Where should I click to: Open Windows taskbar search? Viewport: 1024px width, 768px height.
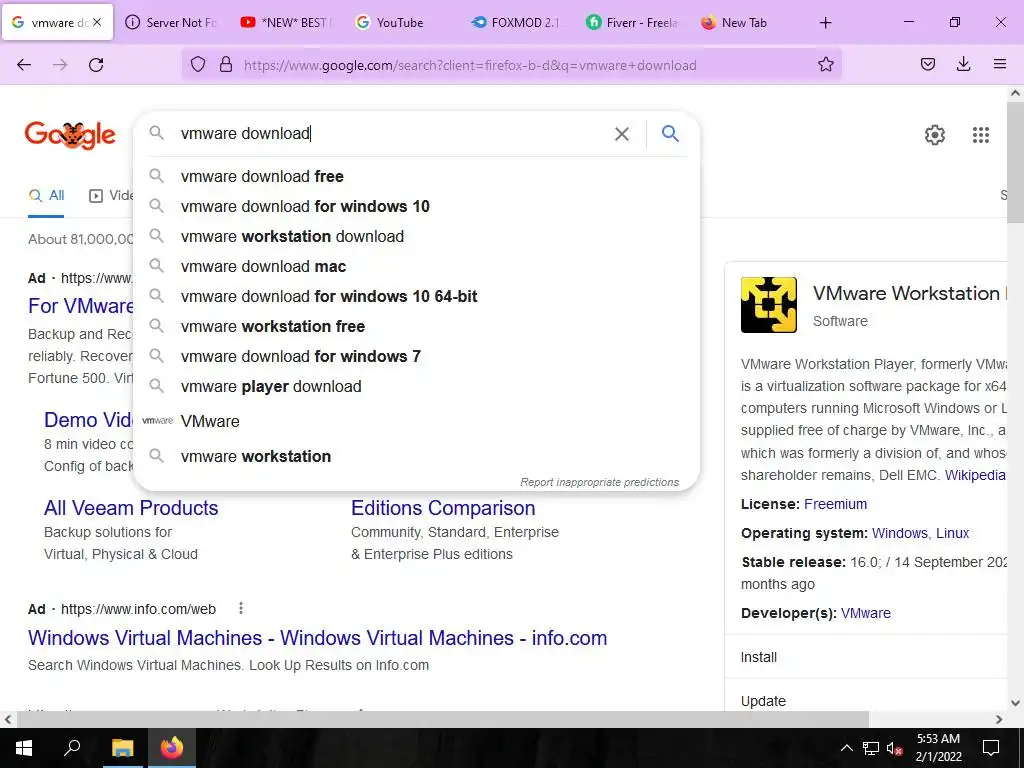(x=72, y=748)
